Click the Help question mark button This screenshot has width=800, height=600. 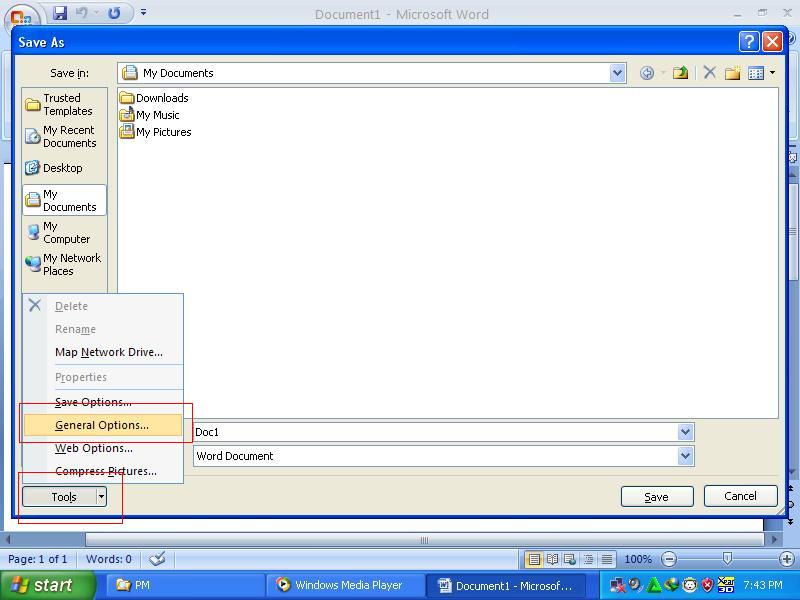[749, 41]
